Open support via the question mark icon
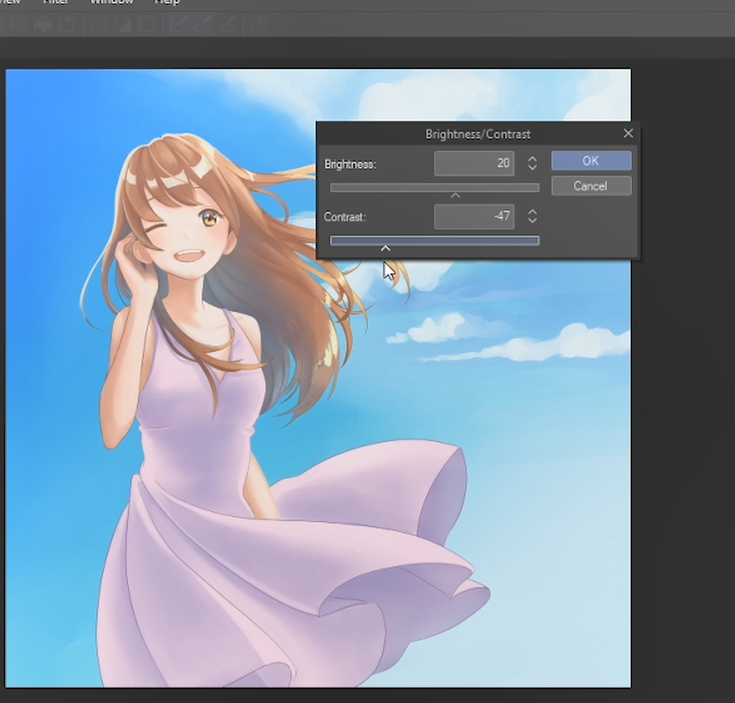Viewport: 735px width, 703px height. coord(258,25)
